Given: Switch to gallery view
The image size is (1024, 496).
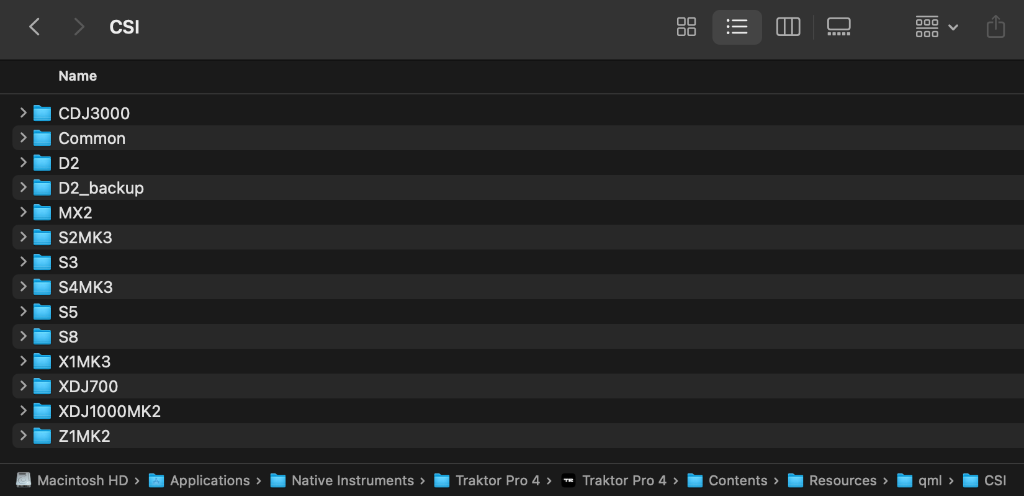Looking at the screenshot, I should coord(839,27).
